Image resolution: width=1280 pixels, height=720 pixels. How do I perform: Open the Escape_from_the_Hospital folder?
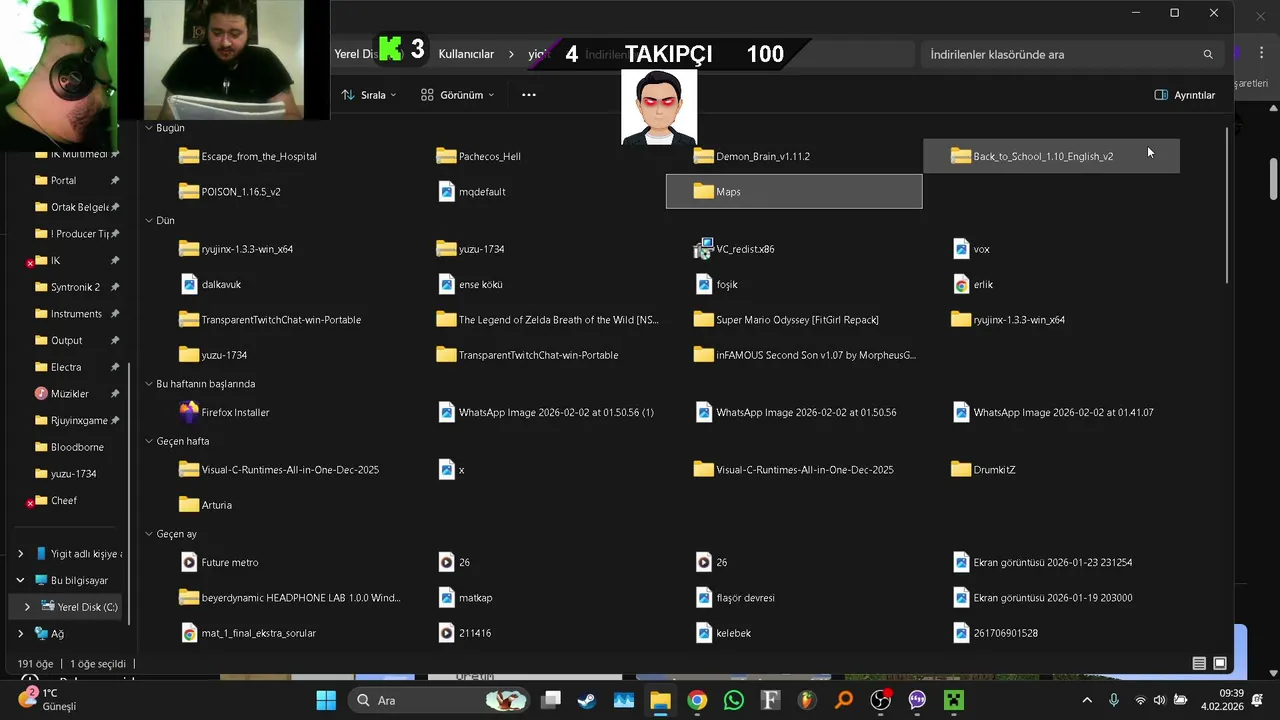click(x=248, y=156)
